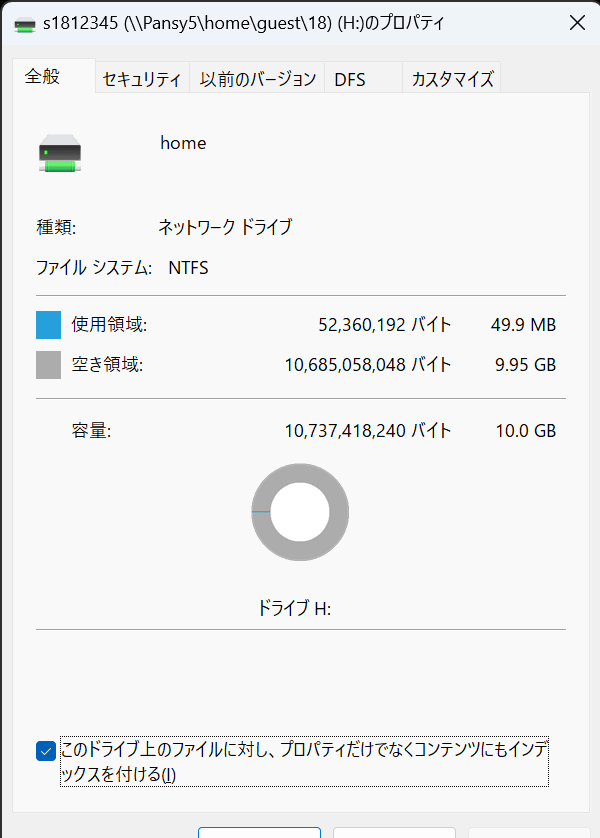This screenshot has height=838, width=600.
Task: Click the blue used space color swatch
Action: point(49,325)
